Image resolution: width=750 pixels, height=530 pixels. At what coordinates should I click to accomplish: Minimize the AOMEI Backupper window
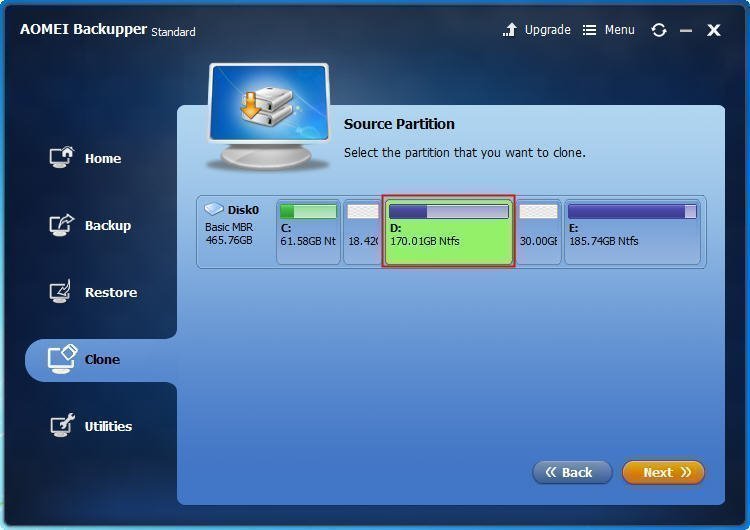pyautogui.click(x=686, y=31)
